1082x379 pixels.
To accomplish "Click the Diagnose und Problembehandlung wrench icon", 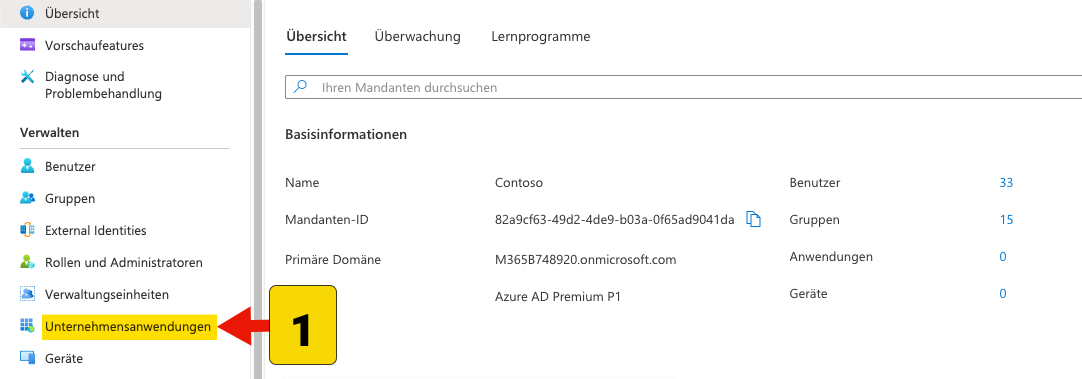I will (x=28, y=77).
